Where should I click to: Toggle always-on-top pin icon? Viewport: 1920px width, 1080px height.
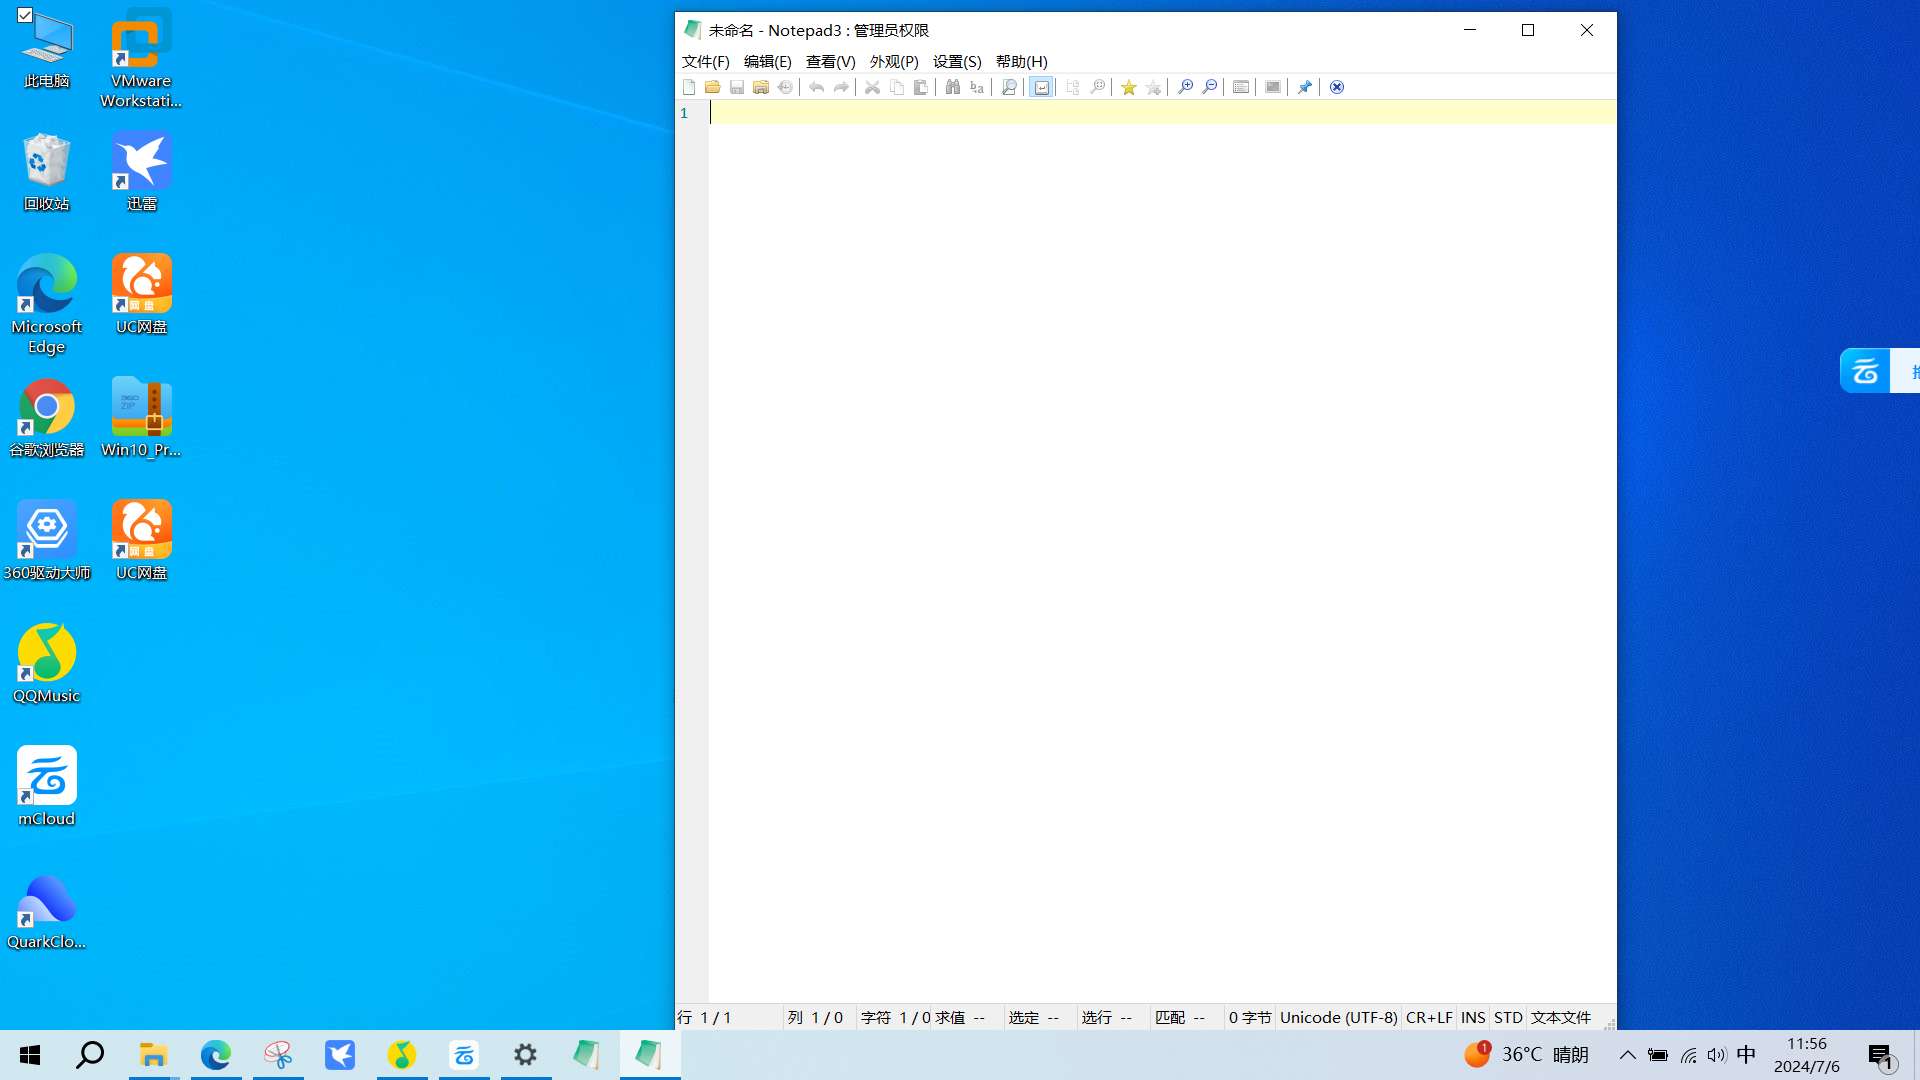pos(1304,87)
